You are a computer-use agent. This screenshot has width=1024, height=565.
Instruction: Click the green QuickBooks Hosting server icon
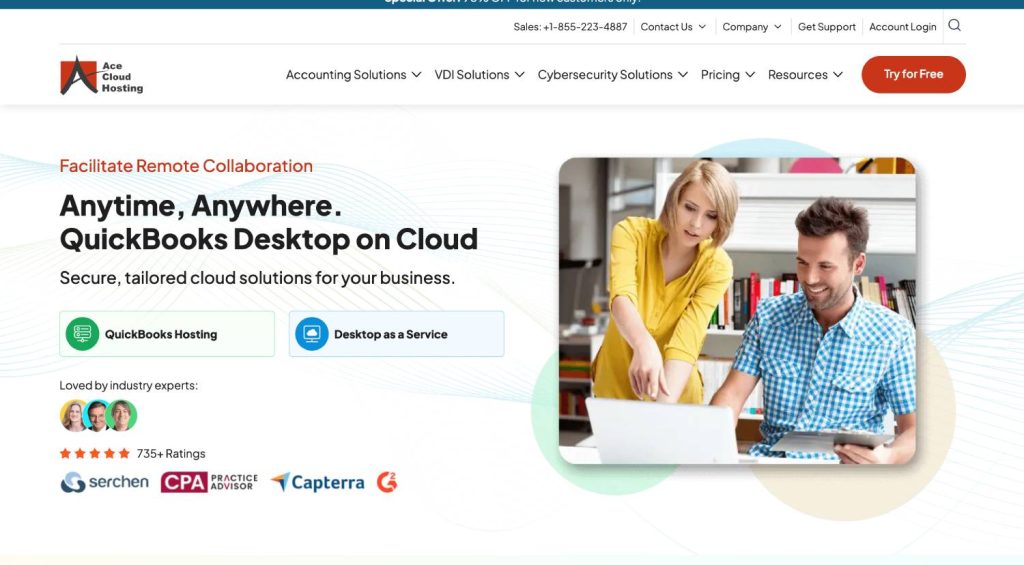coord(82,334)
